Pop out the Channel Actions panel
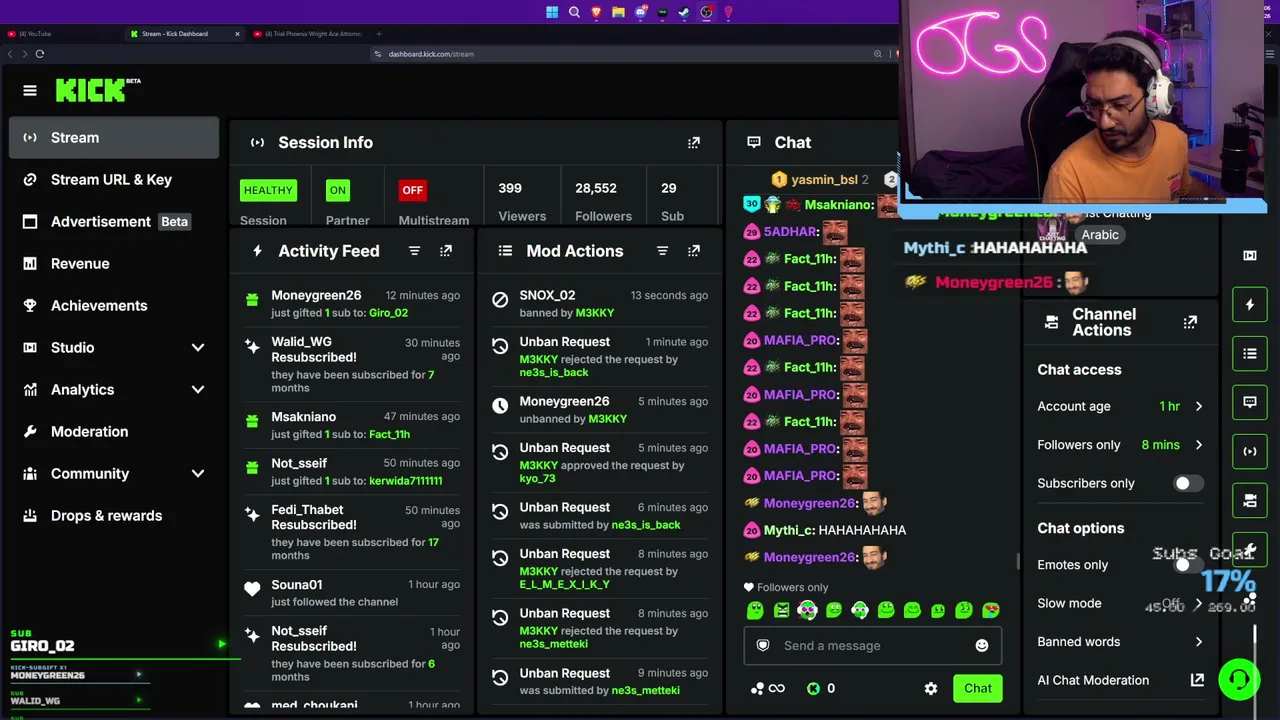This screenshot has width=1280, height=720. tap(1190, 322)
